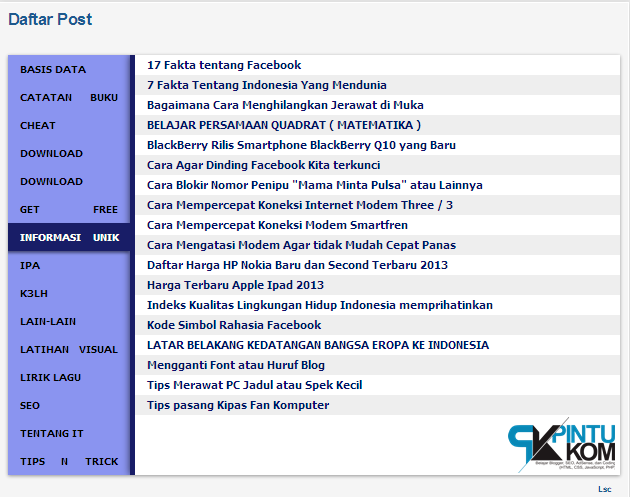Open Tips Merawat PC Jadul post

[x=255, y=385]
